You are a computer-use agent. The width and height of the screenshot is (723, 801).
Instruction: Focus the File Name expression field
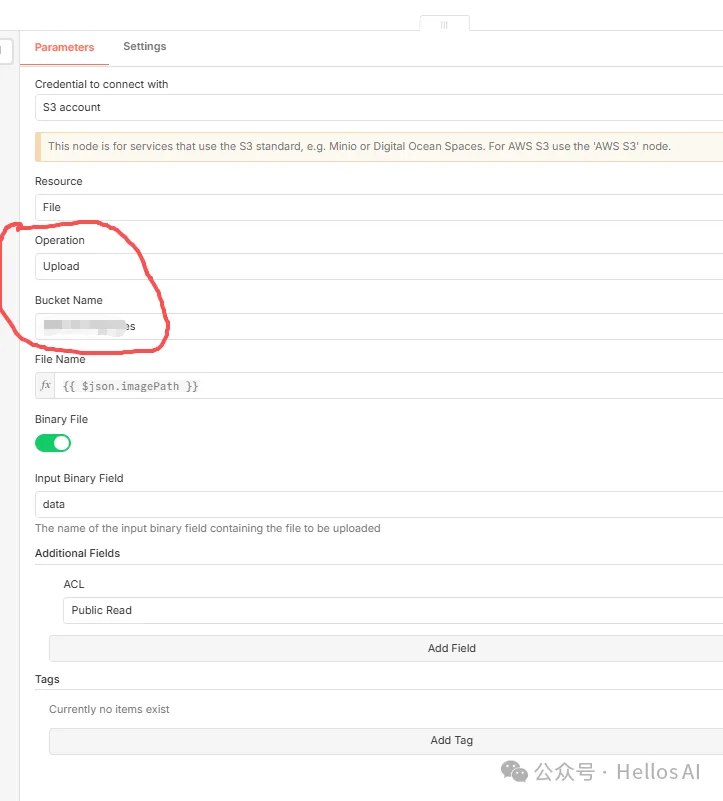click(x=390, y=386)
